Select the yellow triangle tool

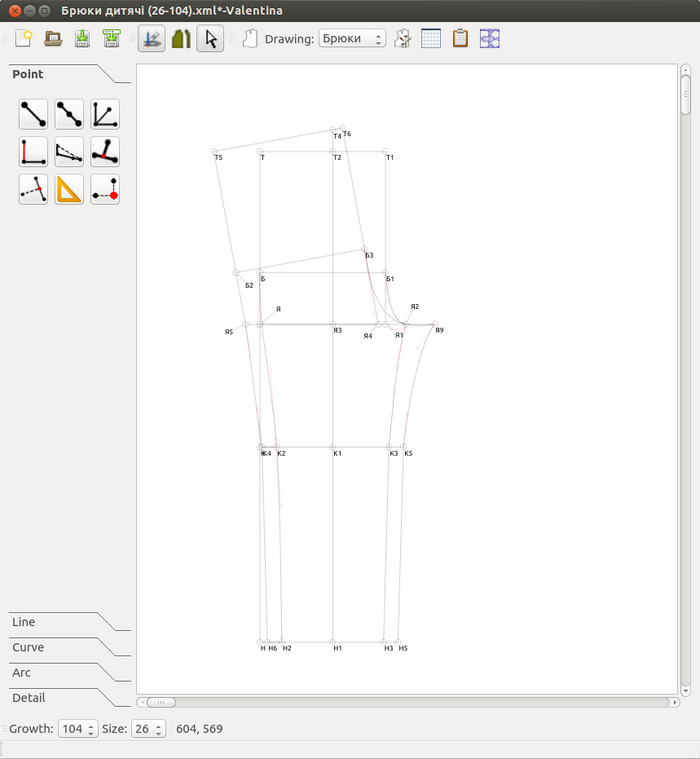pos(69,189)
